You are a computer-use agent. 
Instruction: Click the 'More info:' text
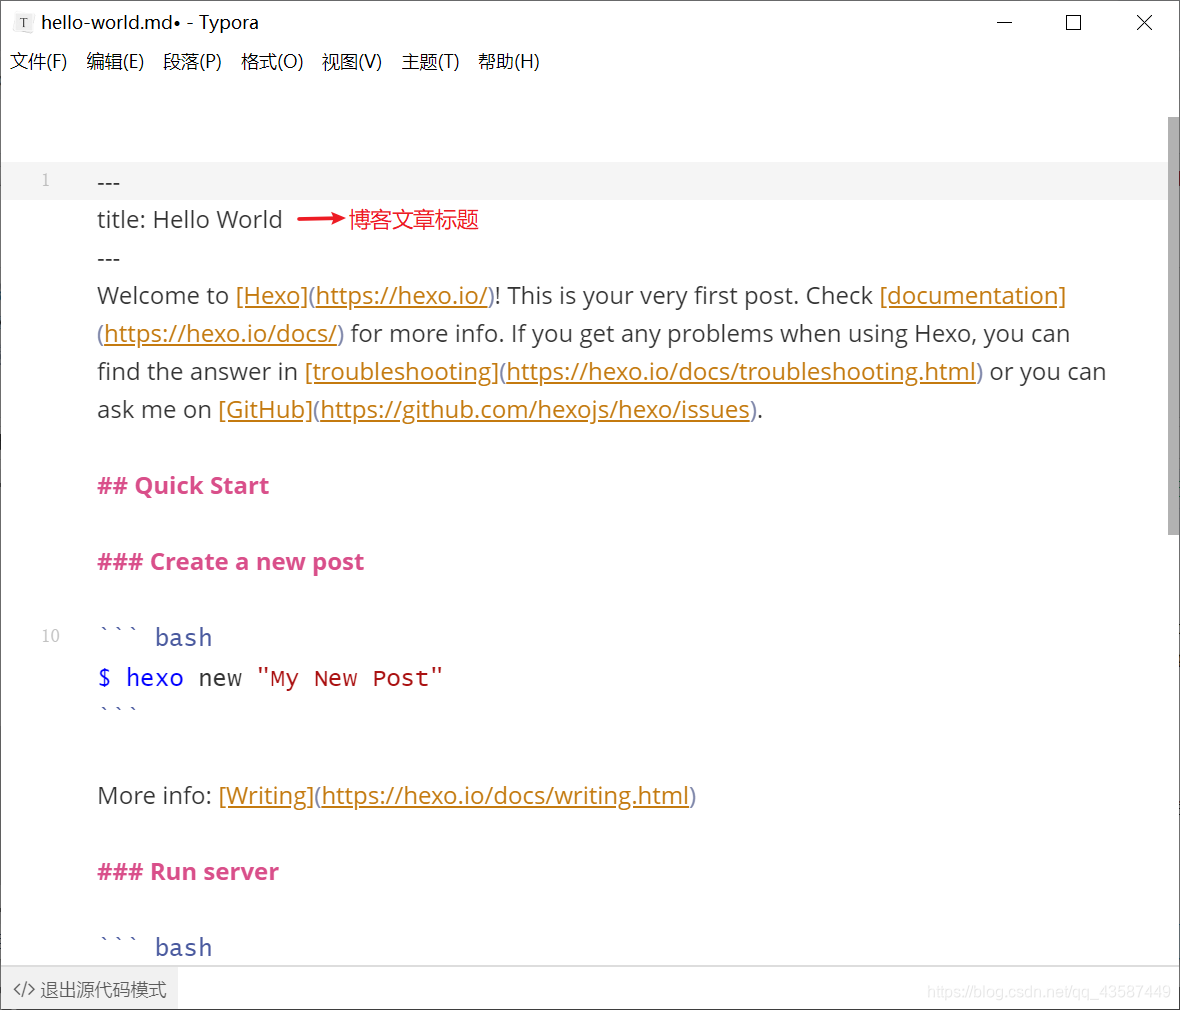pos(154,796)
